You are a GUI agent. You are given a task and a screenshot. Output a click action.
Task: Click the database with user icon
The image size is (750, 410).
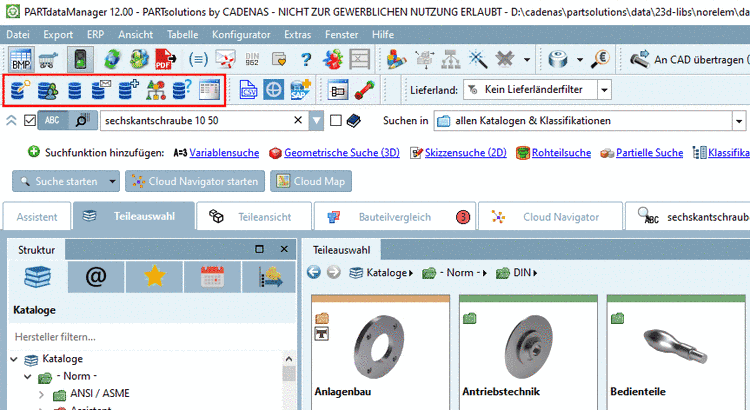pos(48,90)
